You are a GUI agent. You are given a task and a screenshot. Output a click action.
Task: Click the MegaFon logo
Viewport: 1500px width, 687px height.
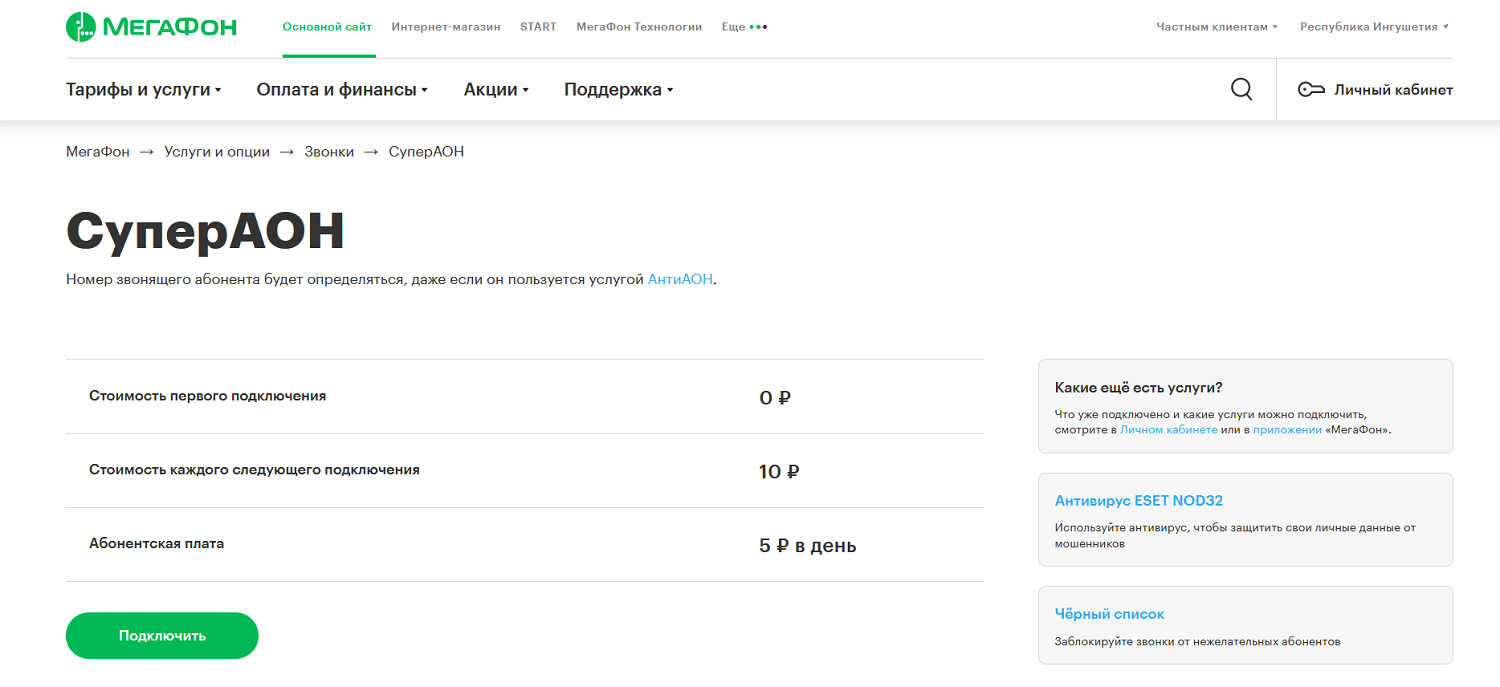point(151,27)
